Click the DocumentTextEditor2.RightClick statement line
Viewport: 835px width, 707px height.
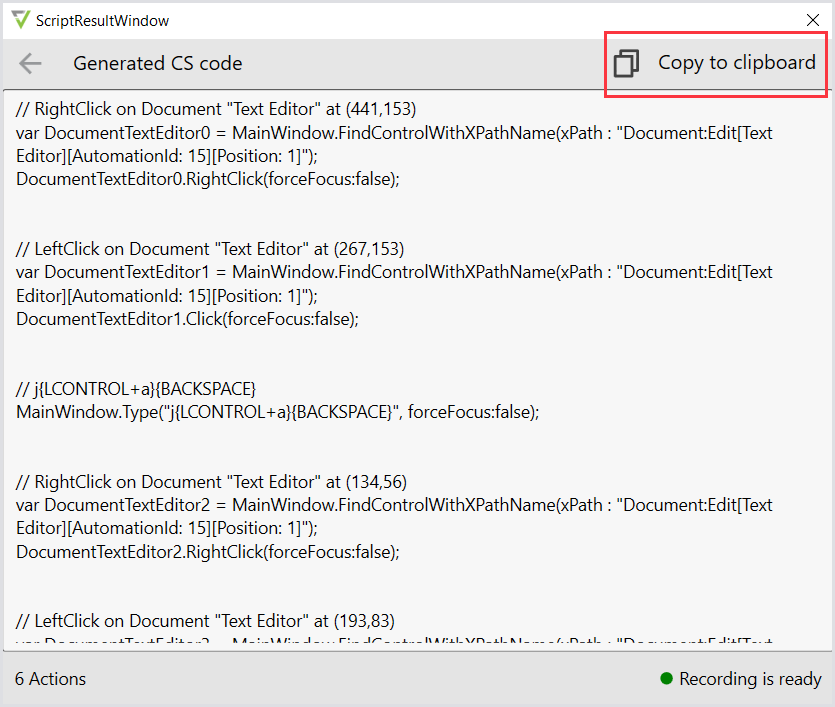(207, 552)
